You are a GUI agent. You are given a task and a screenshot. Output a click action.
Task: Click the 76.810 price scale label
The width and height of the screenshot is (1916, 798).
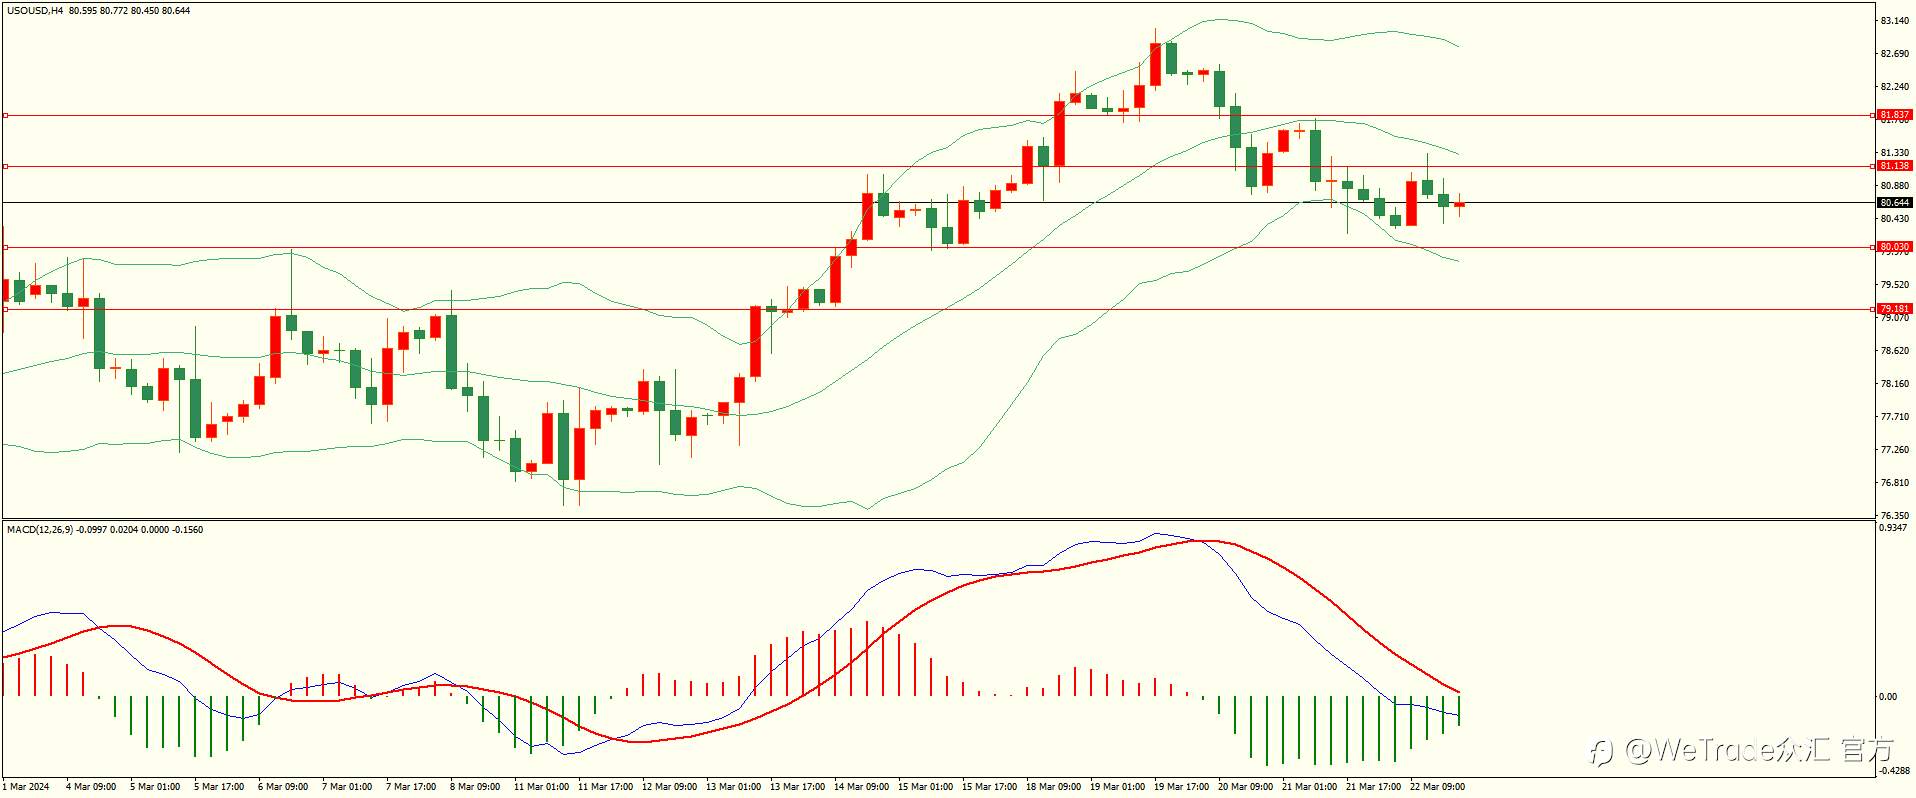point(1894,483)
